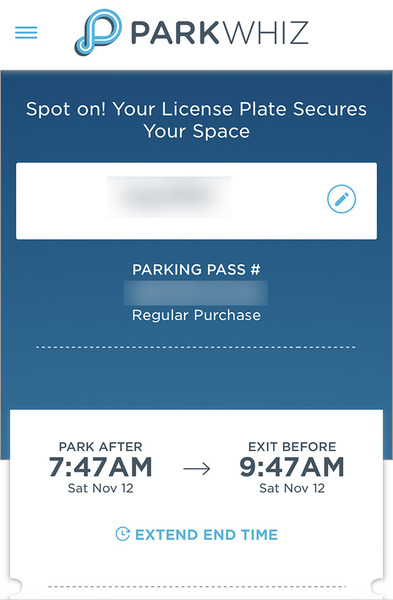Tap the dashed divider below Regular Purchase
This screenshot has width=393, height=600.
(196, 347)
